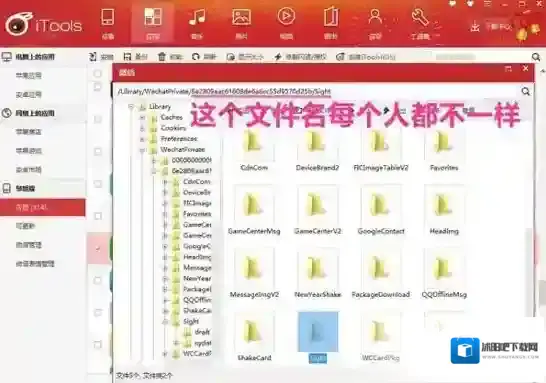The width and height of the screenshot is (546, 383).
Task: Open the Info contacts section icon
Action: [375, 23]
